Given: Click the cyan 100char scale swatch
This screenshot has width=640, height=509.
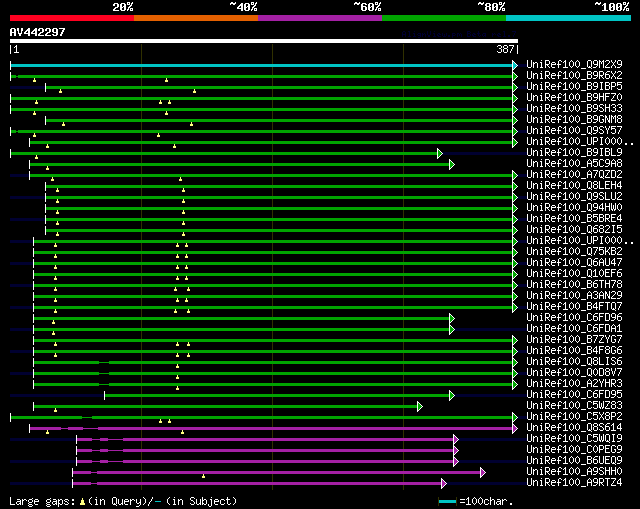Looking at the screenshot, I should coord(447,502).
